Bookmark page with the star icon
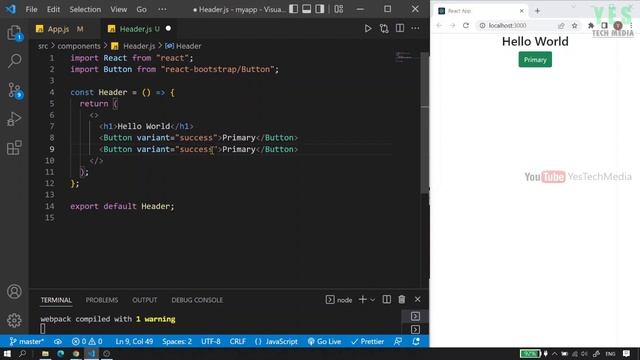640x360 pixels. pyautogui.click(x=574, y=25)
